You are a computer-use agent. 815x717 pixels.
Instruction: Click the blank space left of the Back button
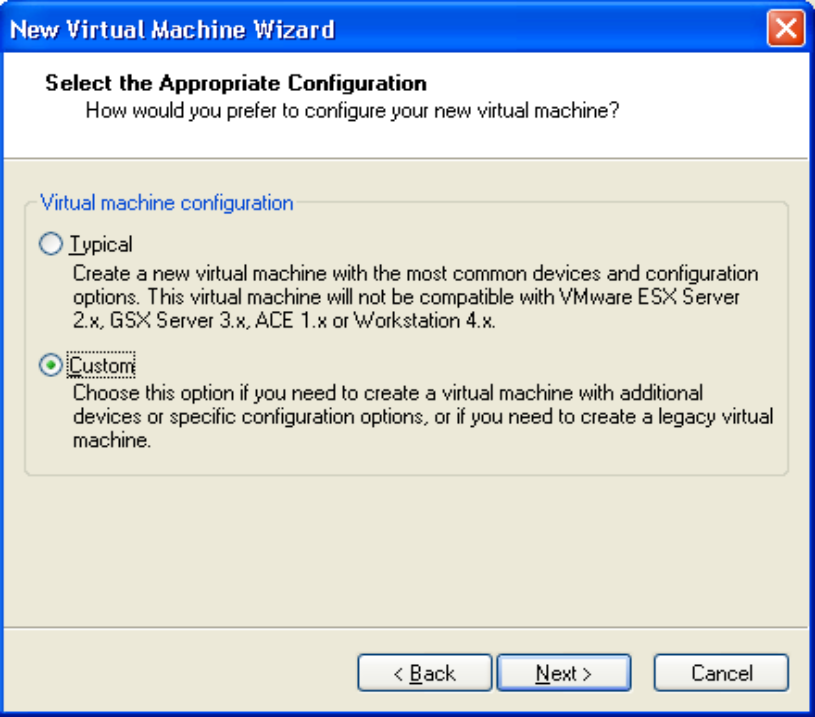click(x=180, y=673)
